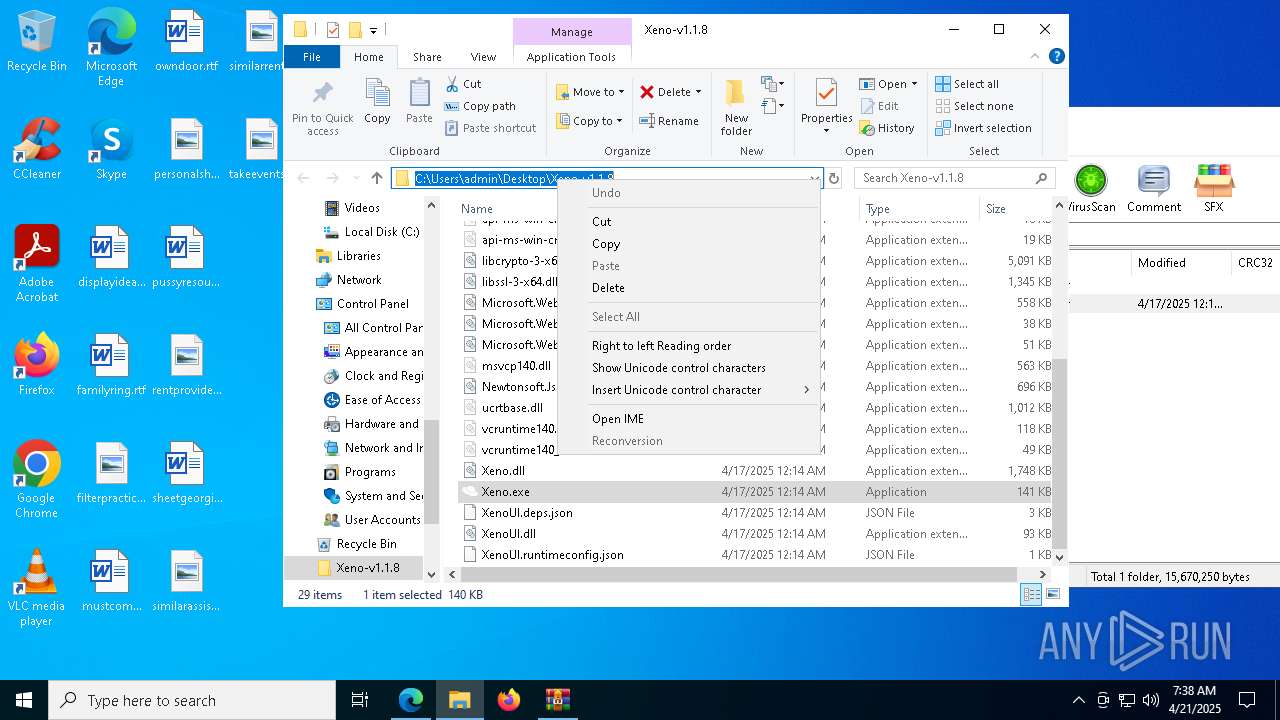Open the Recycle Bin desktop icon
The image size is (1280, 720).
(x=37, y=42)
